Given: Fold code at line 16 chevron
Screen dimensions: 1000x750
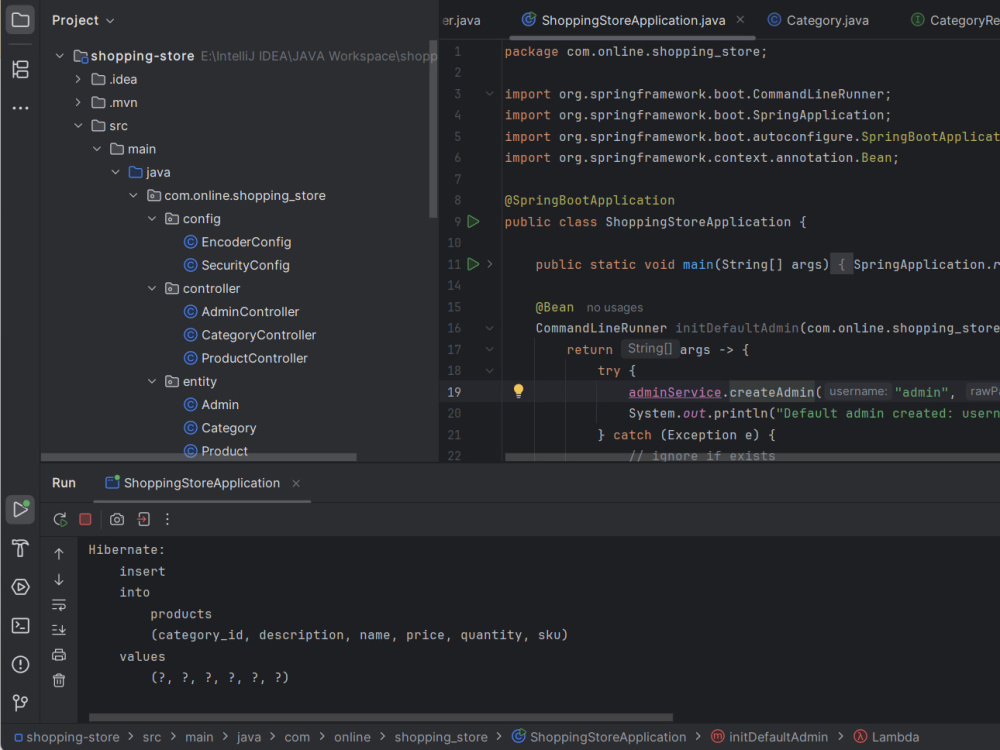Looking at the screenshot, I should click(490, 328).
